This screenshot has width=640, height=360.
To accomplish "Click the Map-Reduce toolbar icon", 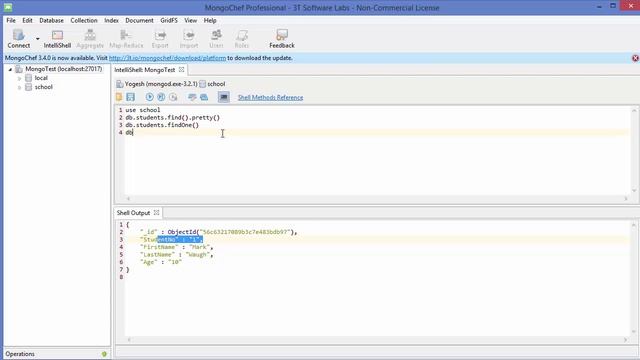I will pos(126,39).
